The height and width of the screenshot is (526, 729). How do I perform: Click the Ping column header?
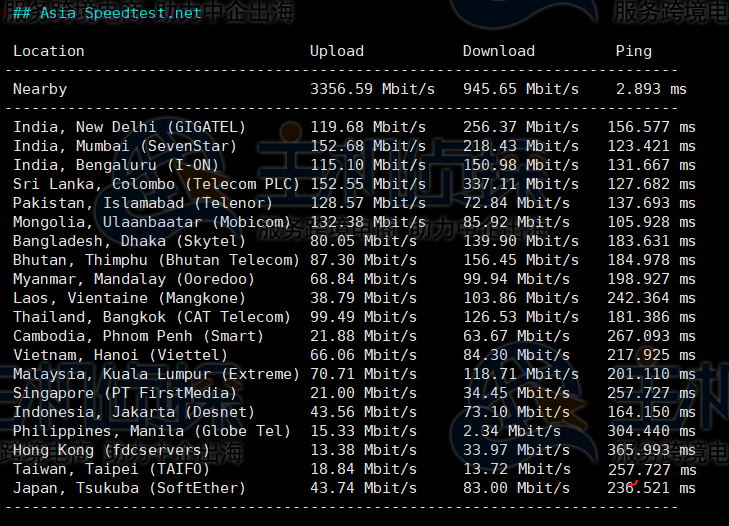(633, 51)
